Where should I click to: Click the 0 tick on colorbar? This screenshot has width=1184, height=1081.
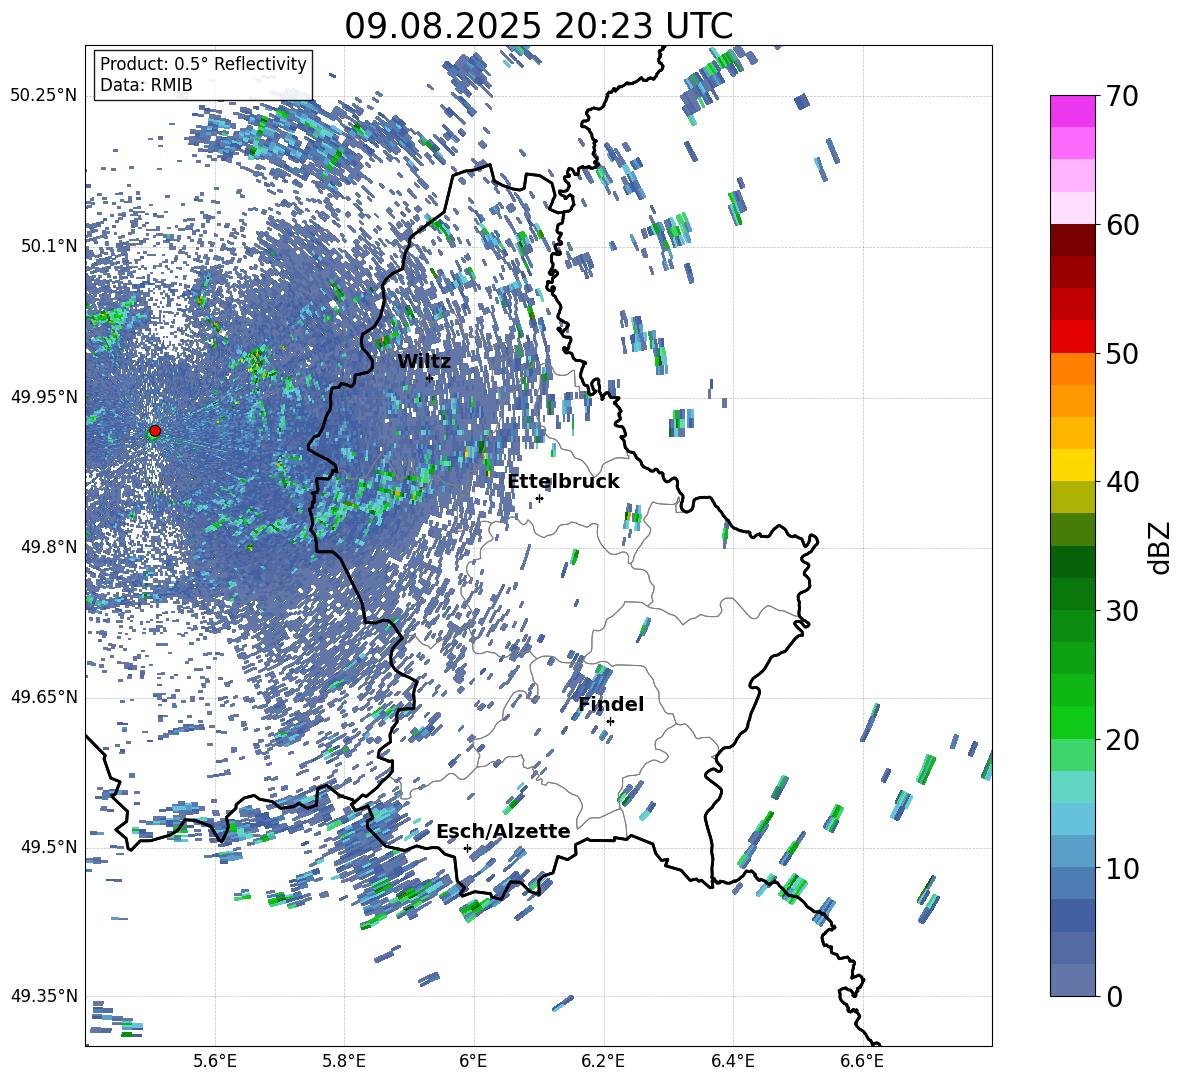pyautogui.click(x=1114, y=996)
